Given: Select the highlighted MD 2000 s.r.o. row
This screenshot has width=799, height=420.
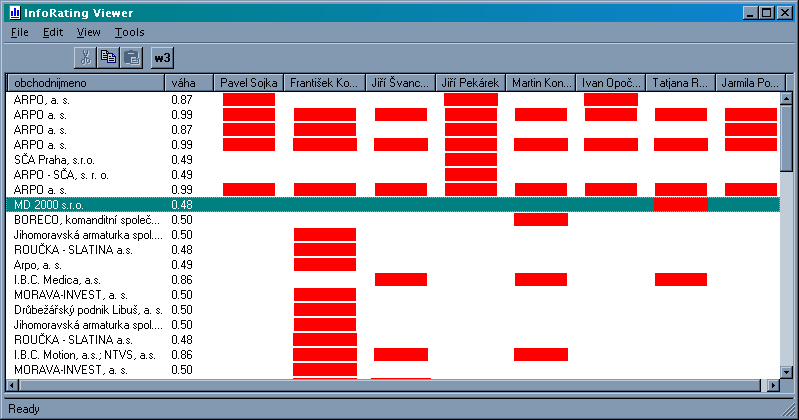Looking at the screenshot, I should tap(85, 204).
